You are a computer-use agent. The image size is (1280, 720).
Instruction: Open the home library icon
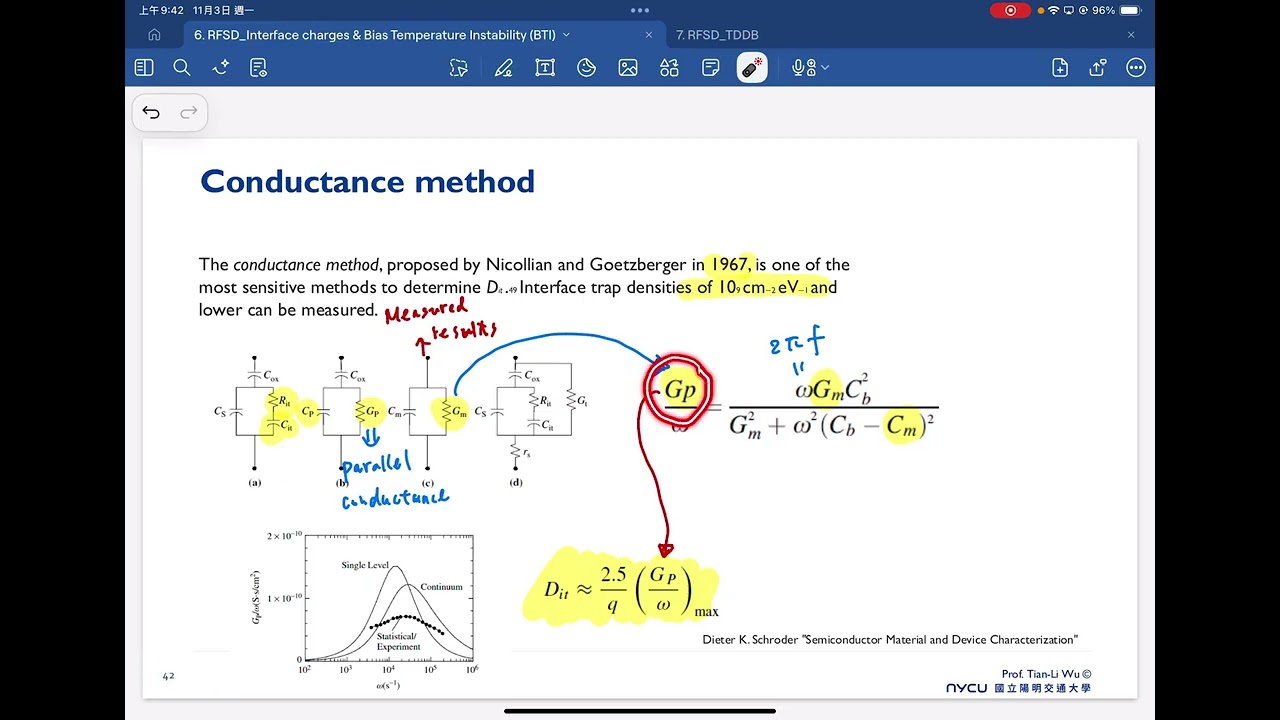(x=154, y=35)
